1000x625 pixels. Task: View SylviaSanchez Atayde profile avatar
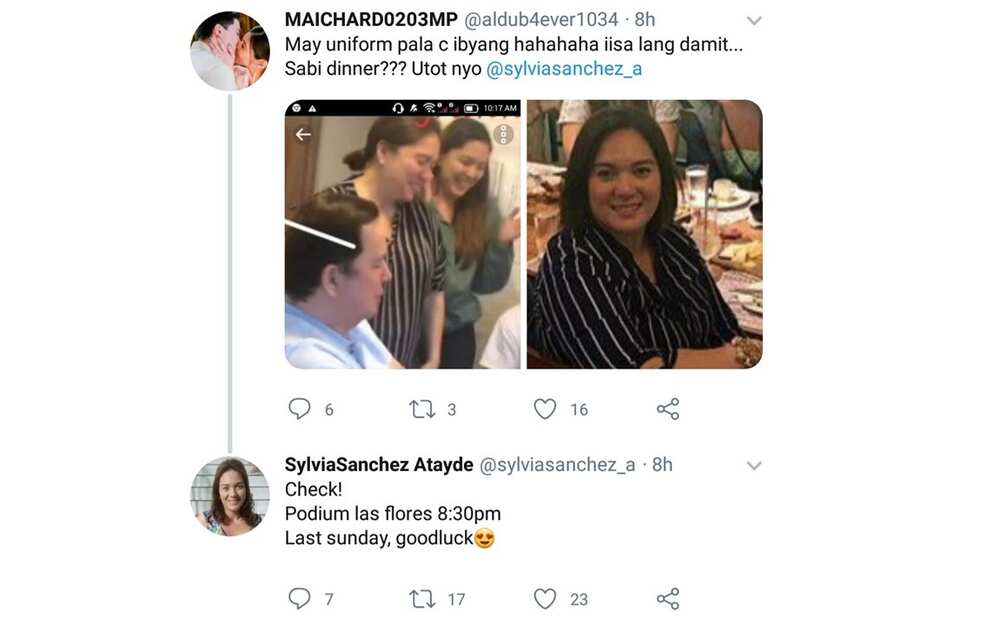point(230,496)
